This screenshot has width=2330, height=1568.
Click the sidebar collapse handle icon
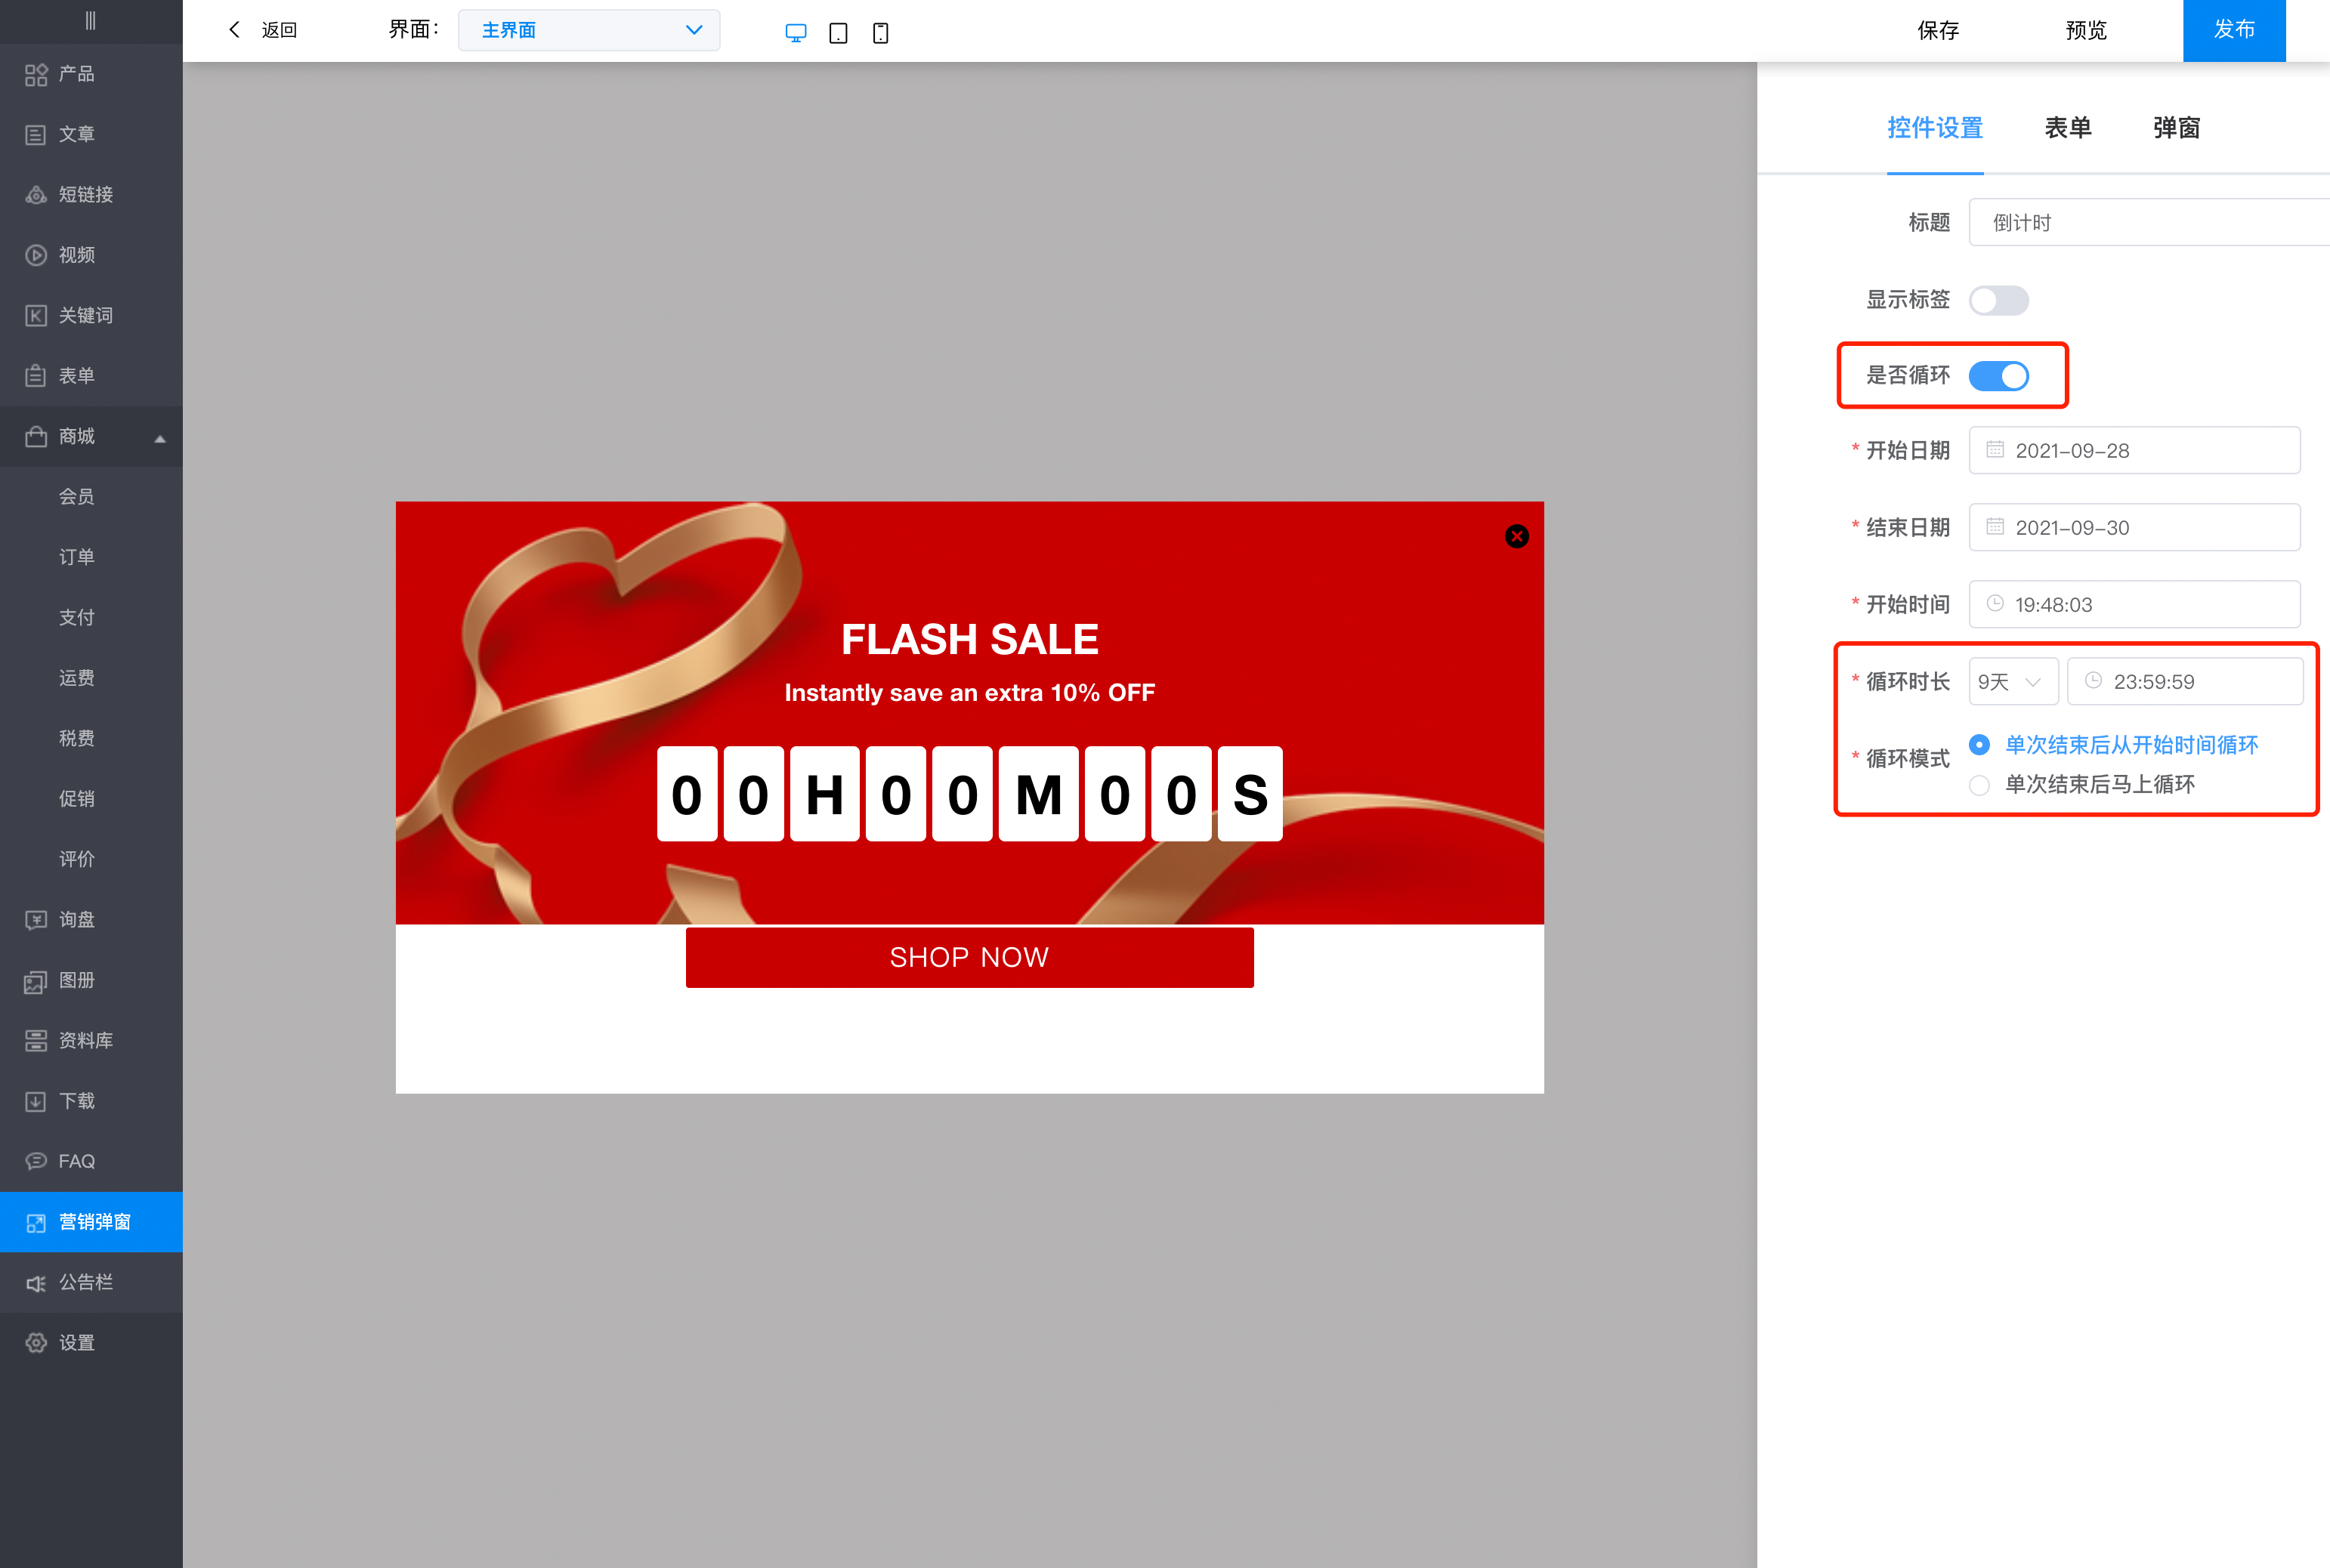coord(90,20)
